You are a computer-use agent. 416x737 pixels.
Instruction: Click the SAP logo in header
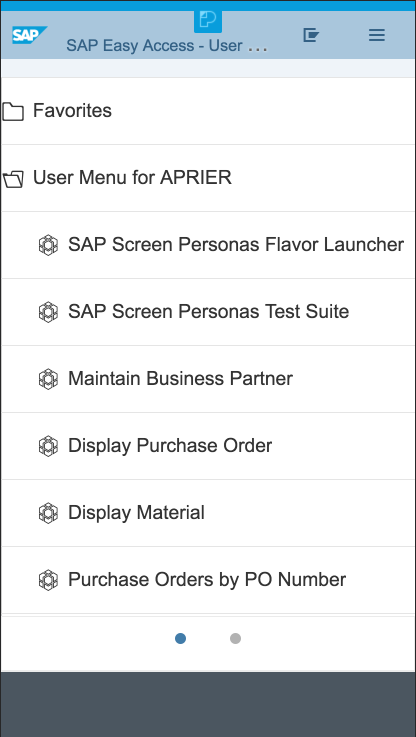click(x=30, y=35)
